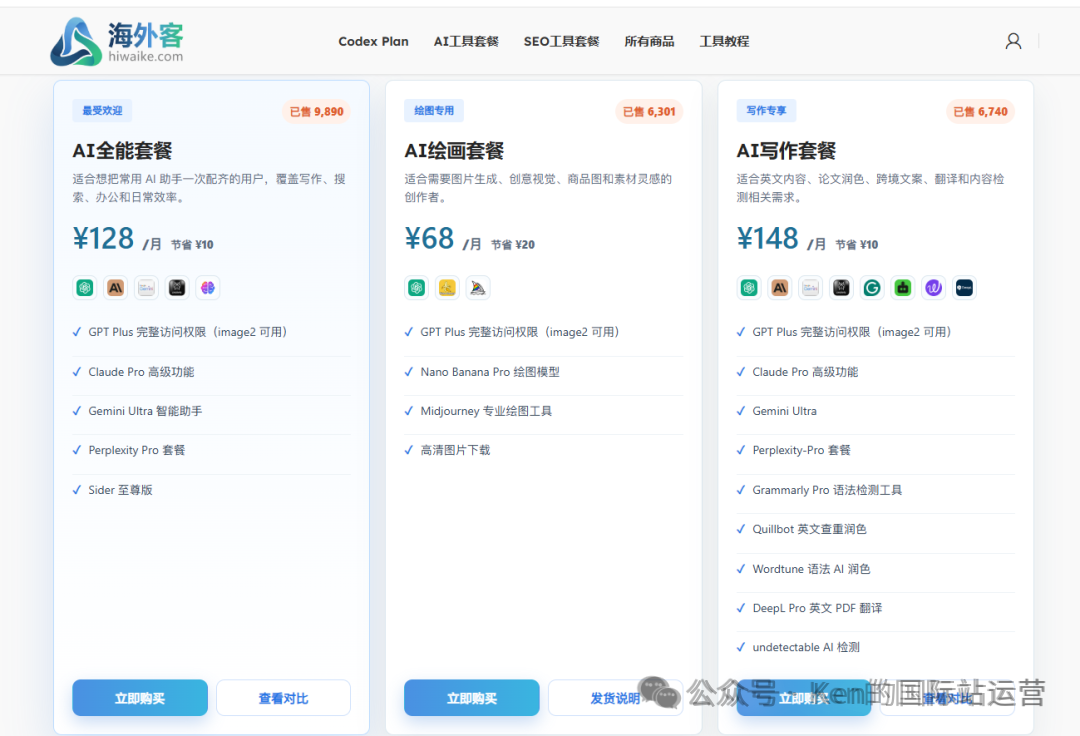Viewport: 1080px width, 736px height.
Task: Click 查看对比 in AI全能套餐 card
Action: 283,698
